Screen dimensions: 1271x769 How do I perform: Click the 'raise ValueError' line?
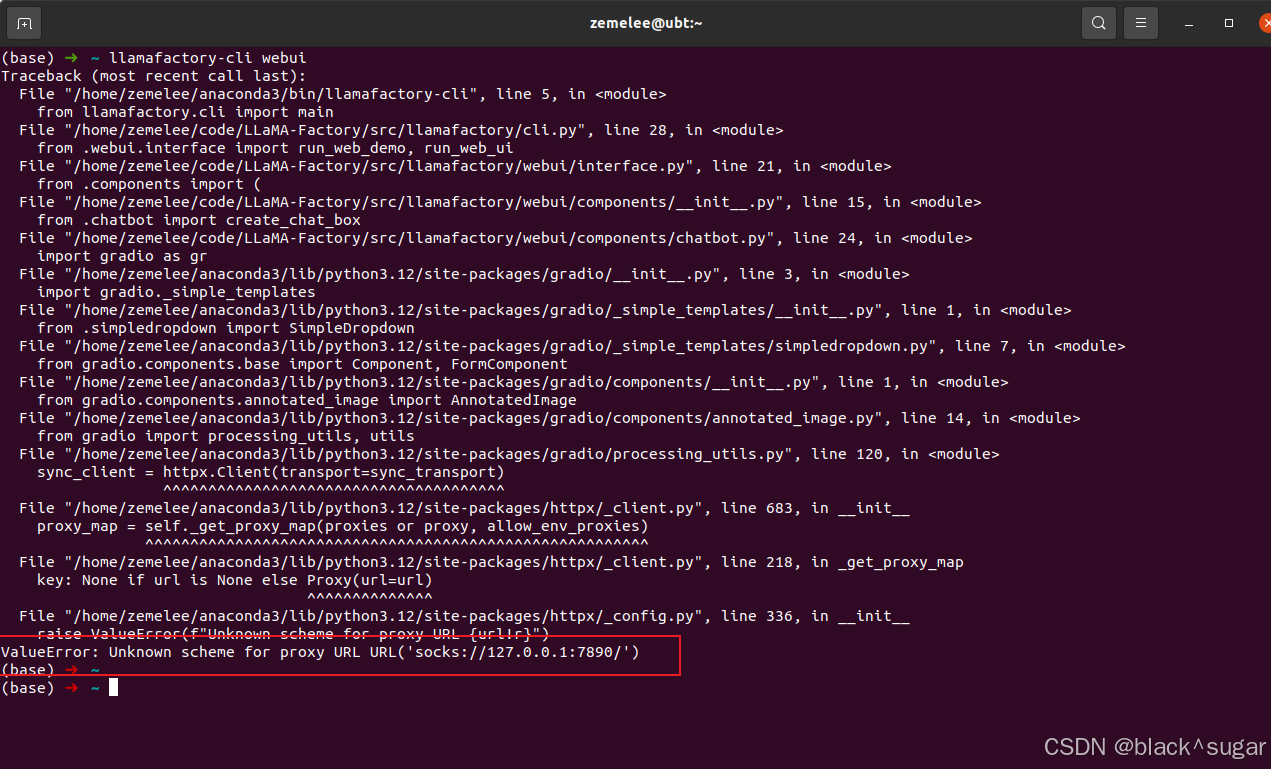[x=293, y=634]
